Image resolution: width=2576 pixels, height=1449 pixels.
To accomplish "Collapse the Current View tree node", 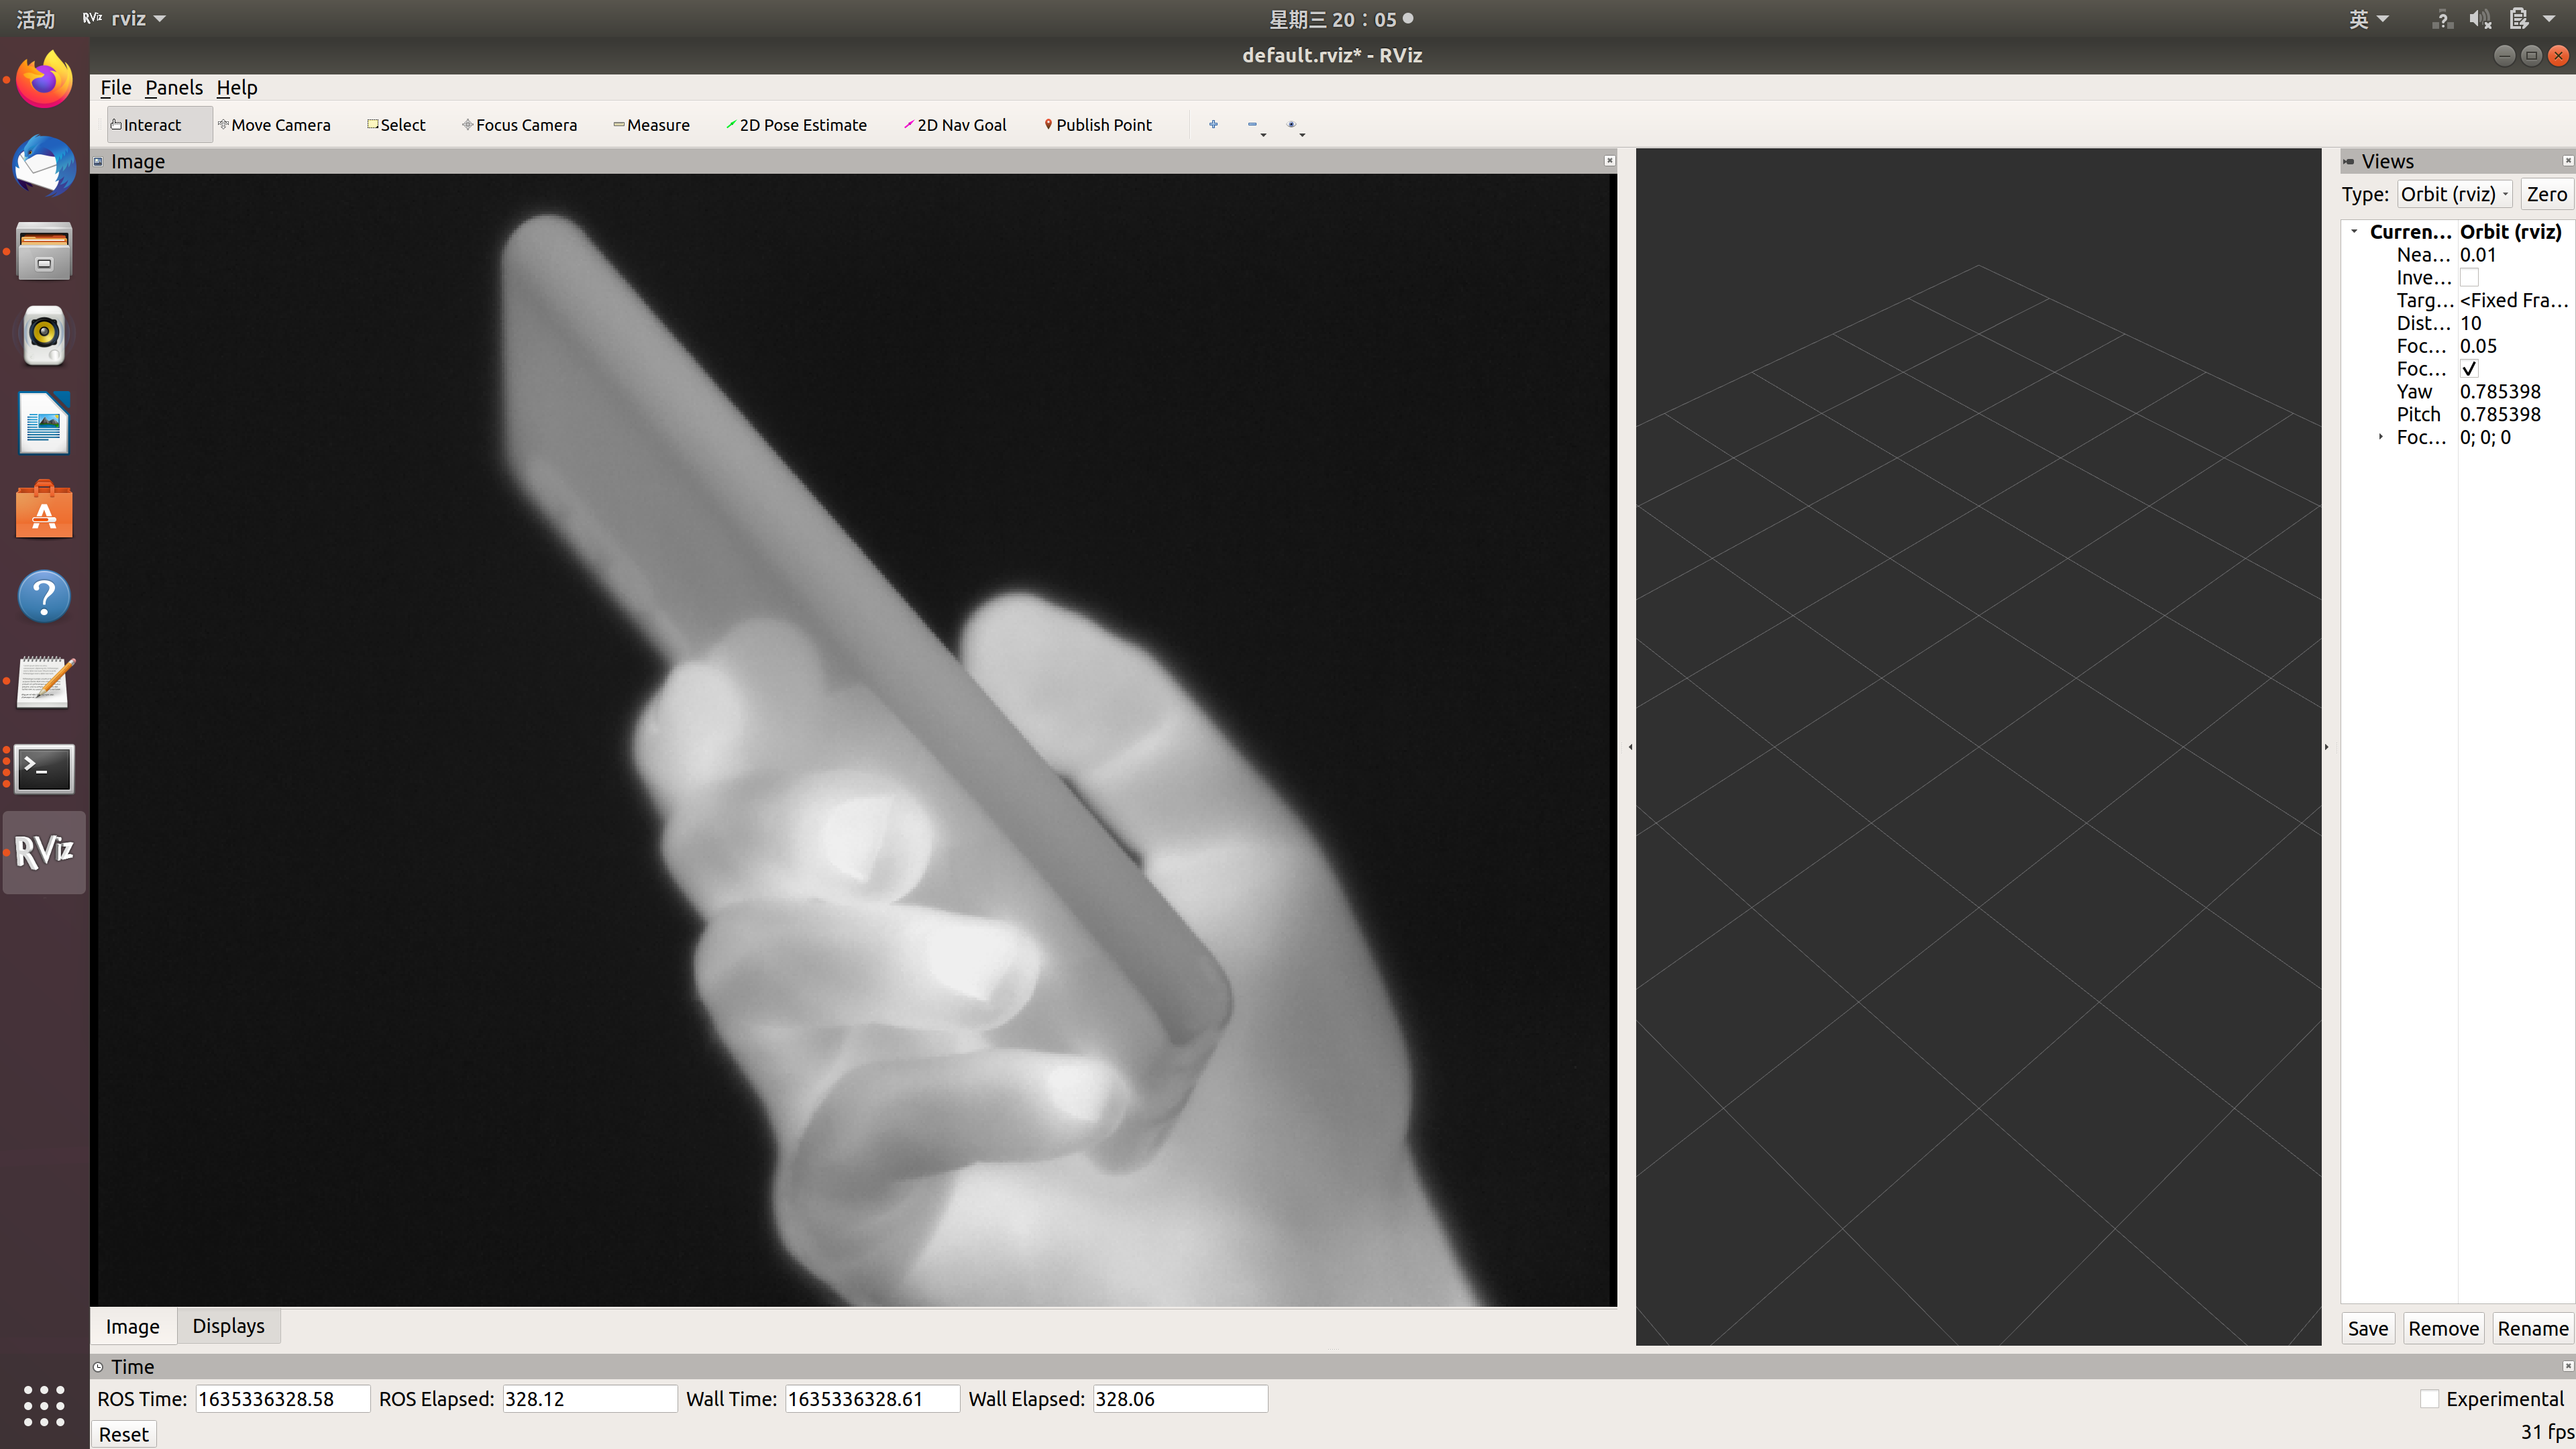I will click(2354, 232).
